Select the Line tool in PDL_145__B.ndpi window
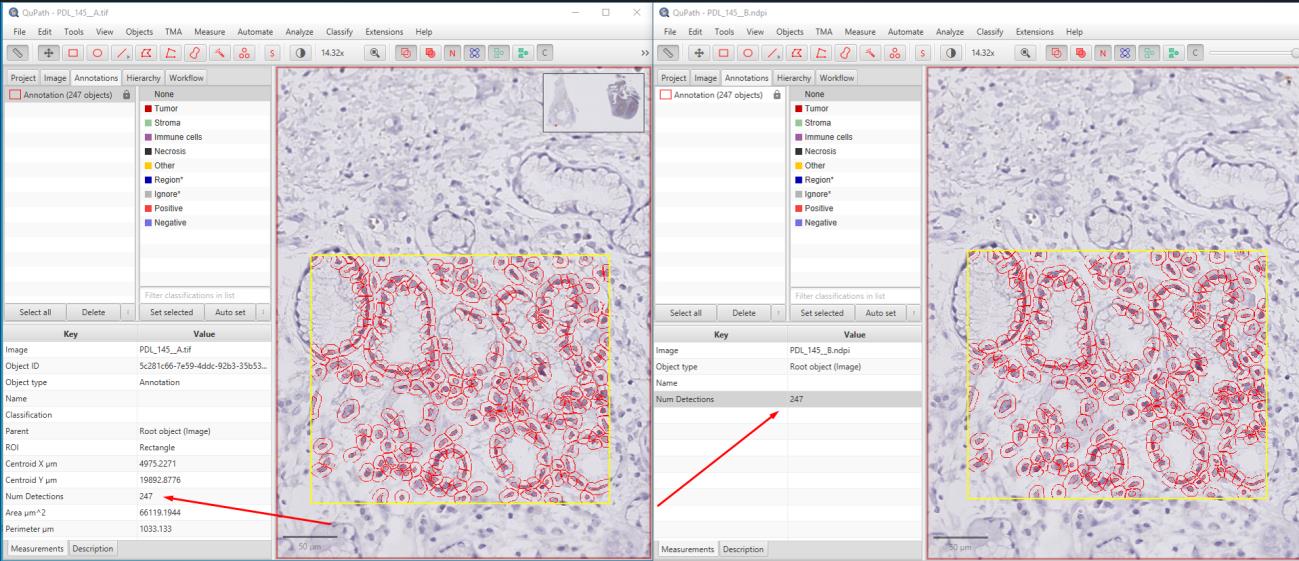Screen dimensions: 1299x561 [772, 51]
